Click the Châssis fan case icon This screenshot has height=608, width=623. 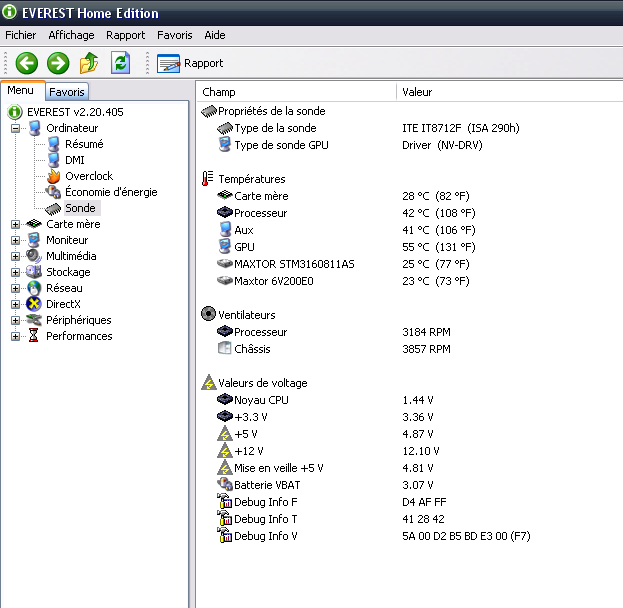pos(224,348)
